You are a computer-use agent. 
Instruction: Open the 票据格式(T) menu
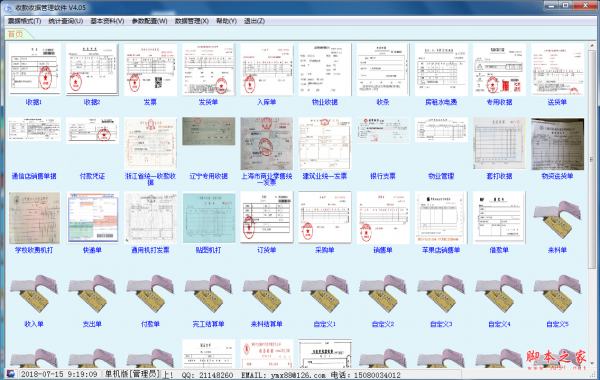pos(24,21)
